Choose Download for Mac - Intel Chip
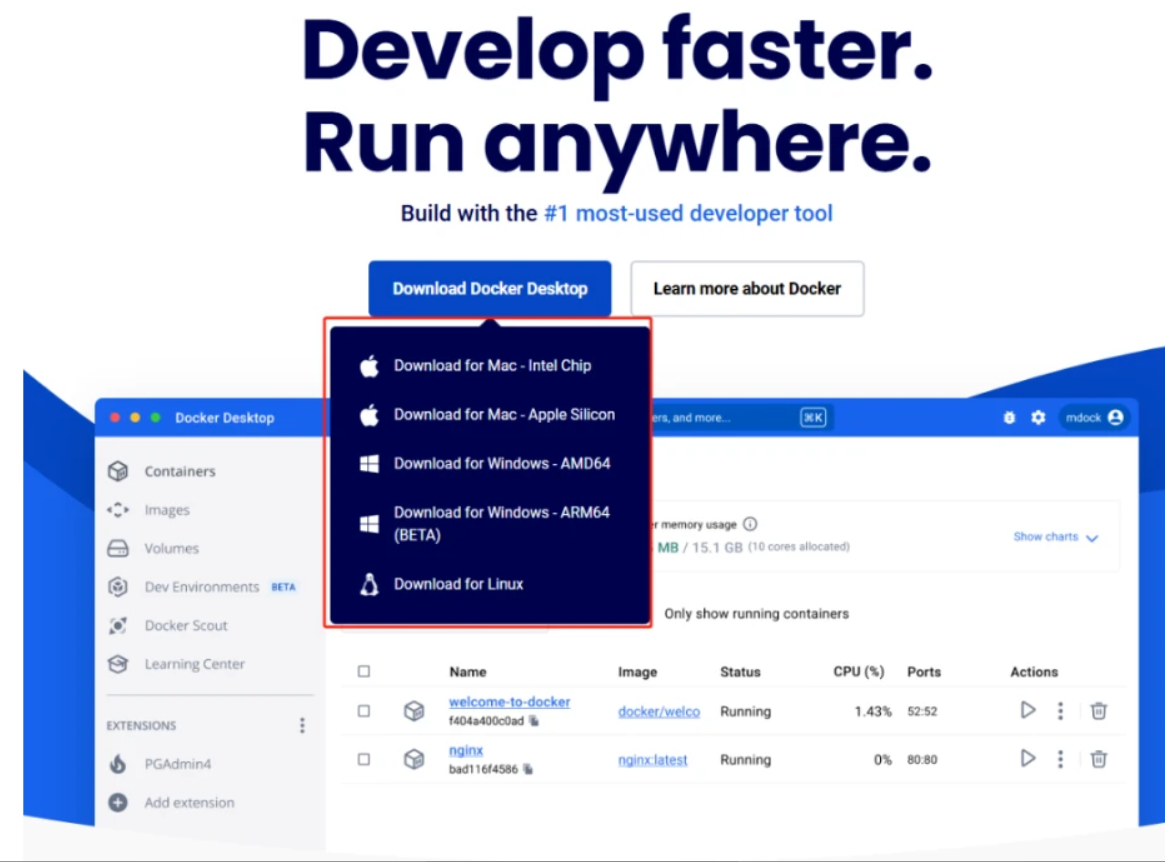1165x862 pixels. tap(490, 366)
